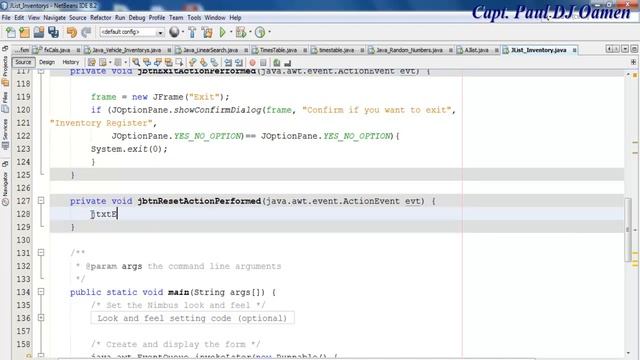Click the Uncomment lines icon
Viewport: 640px width, 360px height.
coord(288,62)
